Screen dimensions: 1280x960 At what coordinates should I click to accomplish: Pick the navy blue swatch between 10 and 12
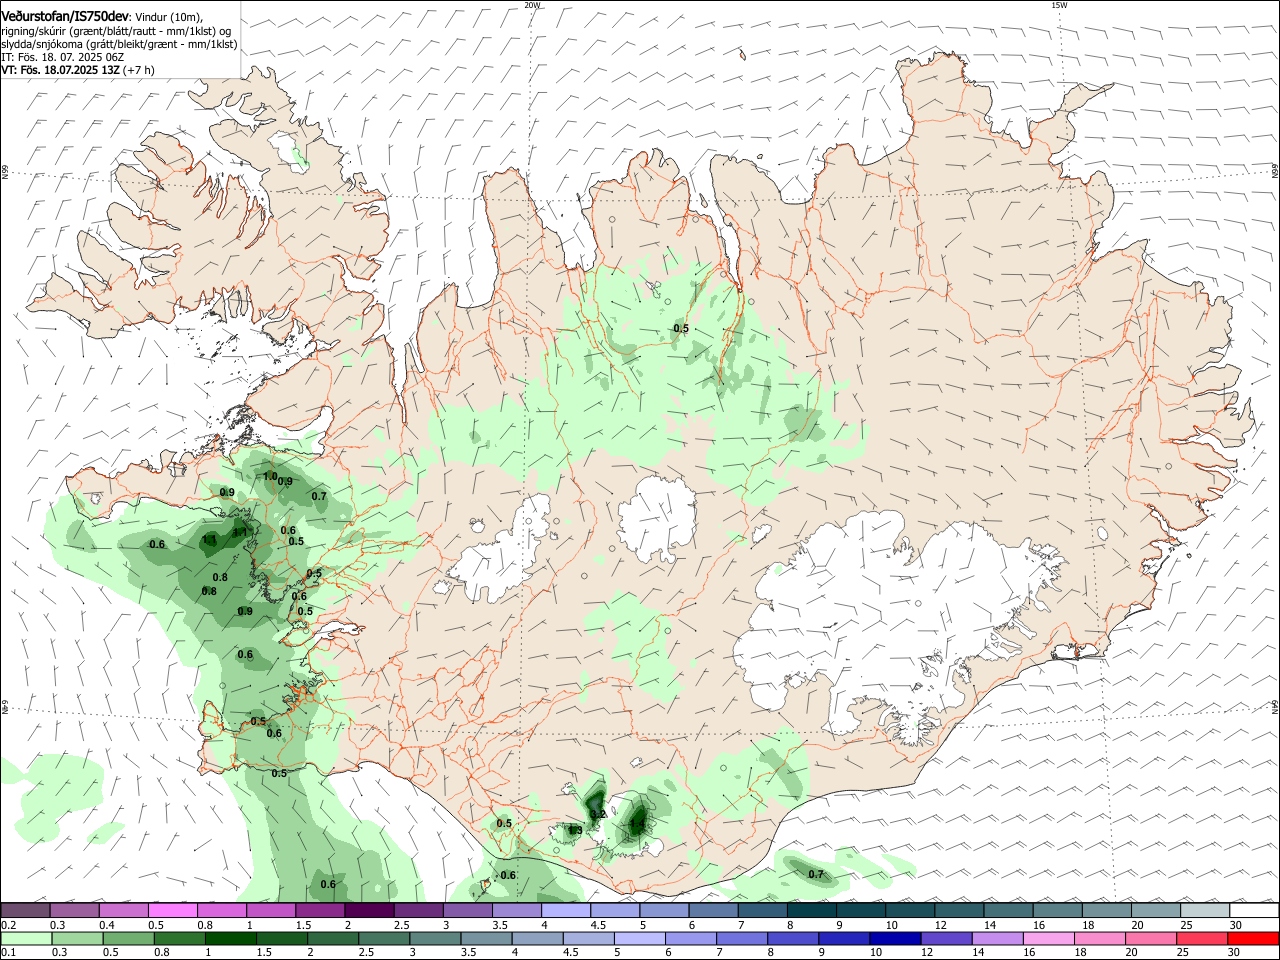click(x=896, y=938)
